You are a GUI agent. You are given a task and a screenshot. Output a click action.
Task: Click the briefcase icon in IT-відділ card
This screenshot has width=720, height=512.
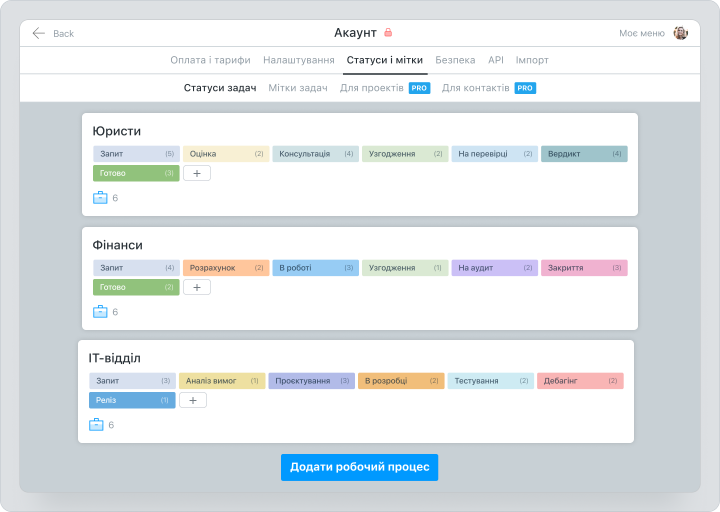[96, 425]
